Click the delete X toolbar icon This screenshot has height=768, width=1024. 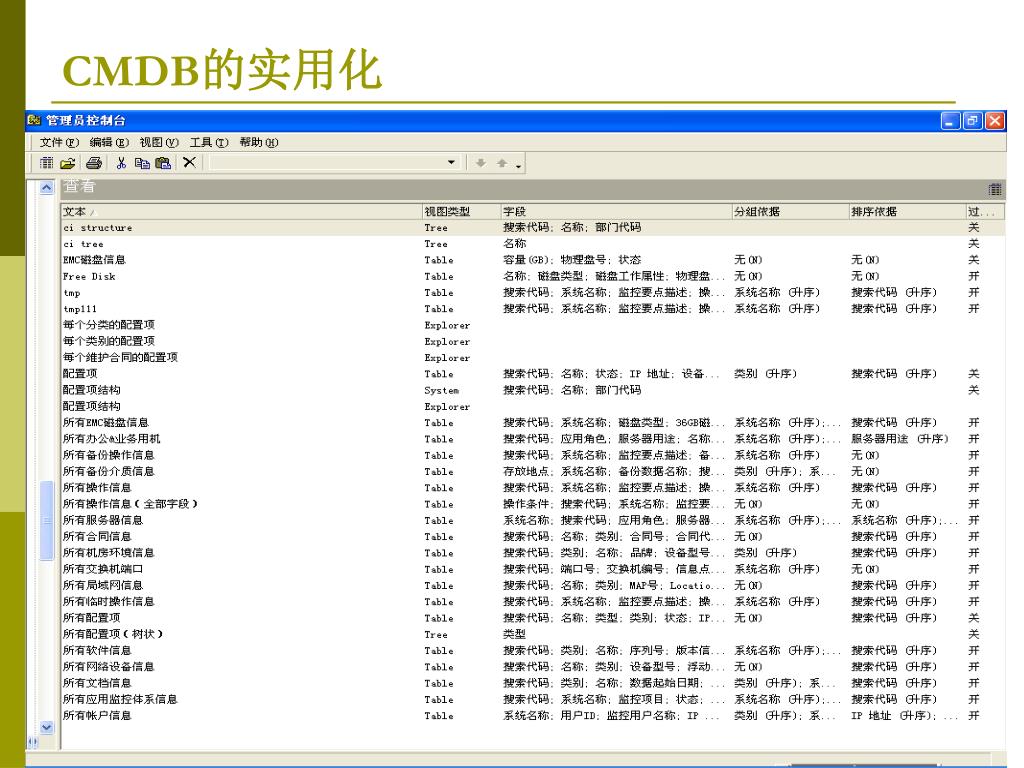189,163
